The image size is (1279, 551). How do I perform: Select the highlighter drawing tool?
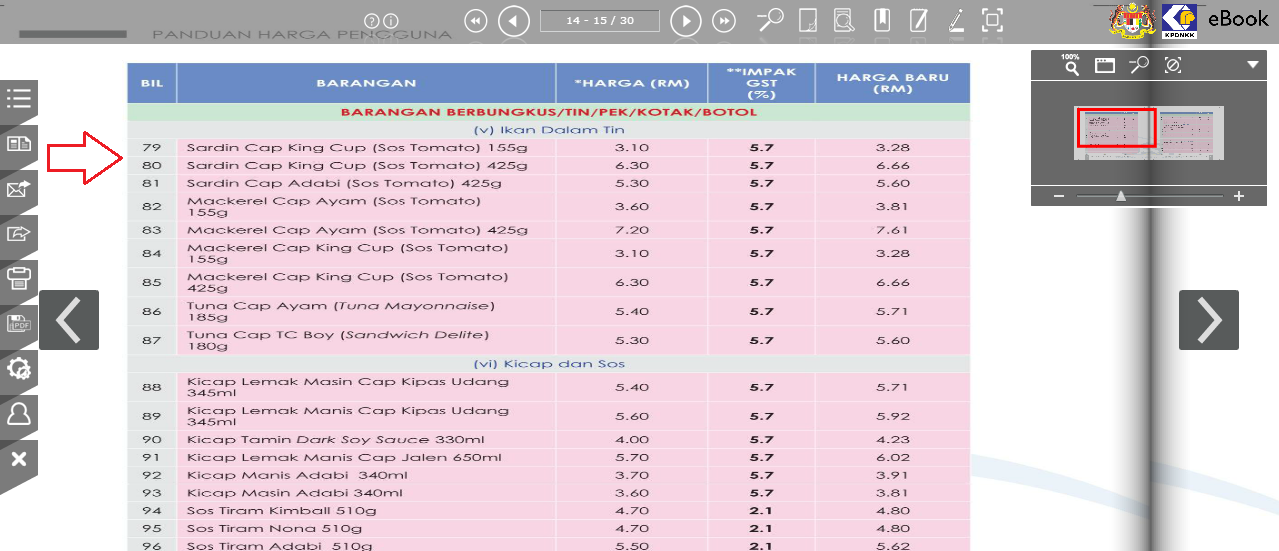click(x=955, y=20)
